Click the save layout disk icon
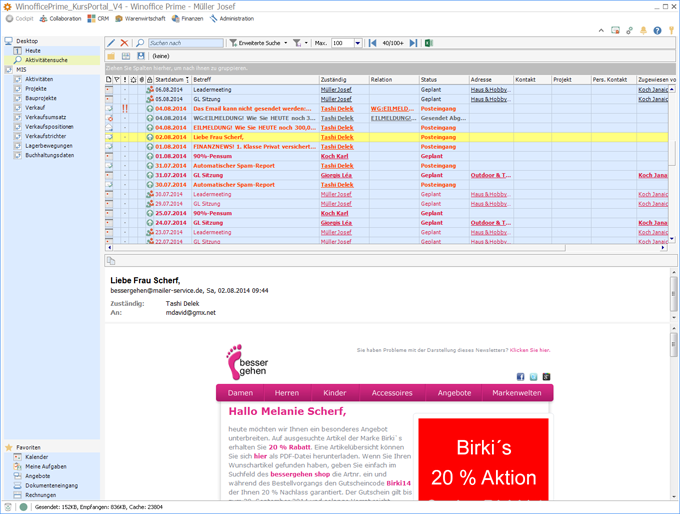 pos(141,56)
